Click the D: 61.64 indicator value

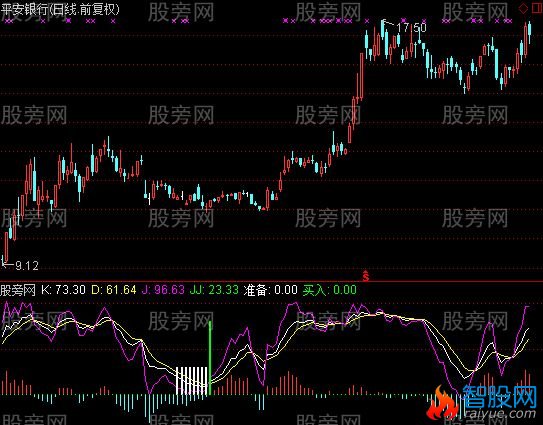tap(114, 290)
